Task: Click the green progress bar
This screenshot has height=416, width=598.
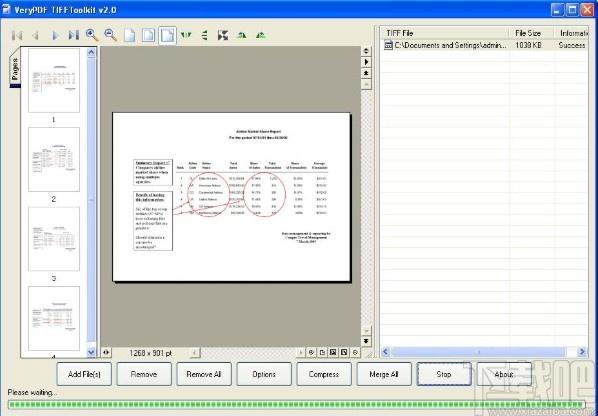Action: [296, 405]
